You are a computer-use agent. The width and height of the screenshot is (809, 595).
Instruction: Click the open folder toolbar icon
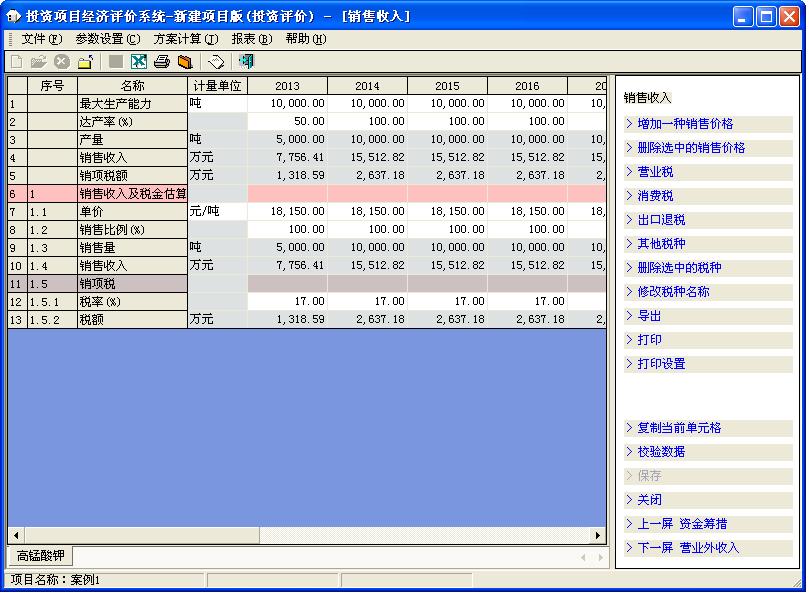click(39, 62)
